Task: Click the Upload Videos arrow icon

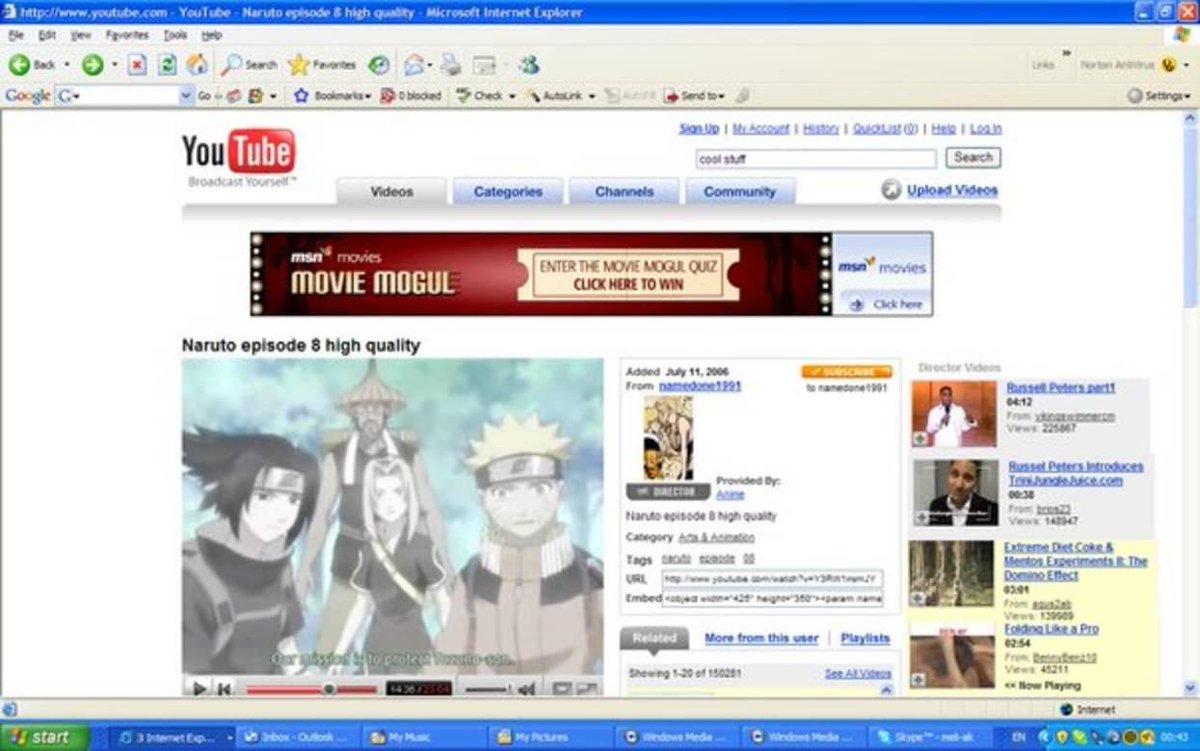Action: tap(891, 190)
